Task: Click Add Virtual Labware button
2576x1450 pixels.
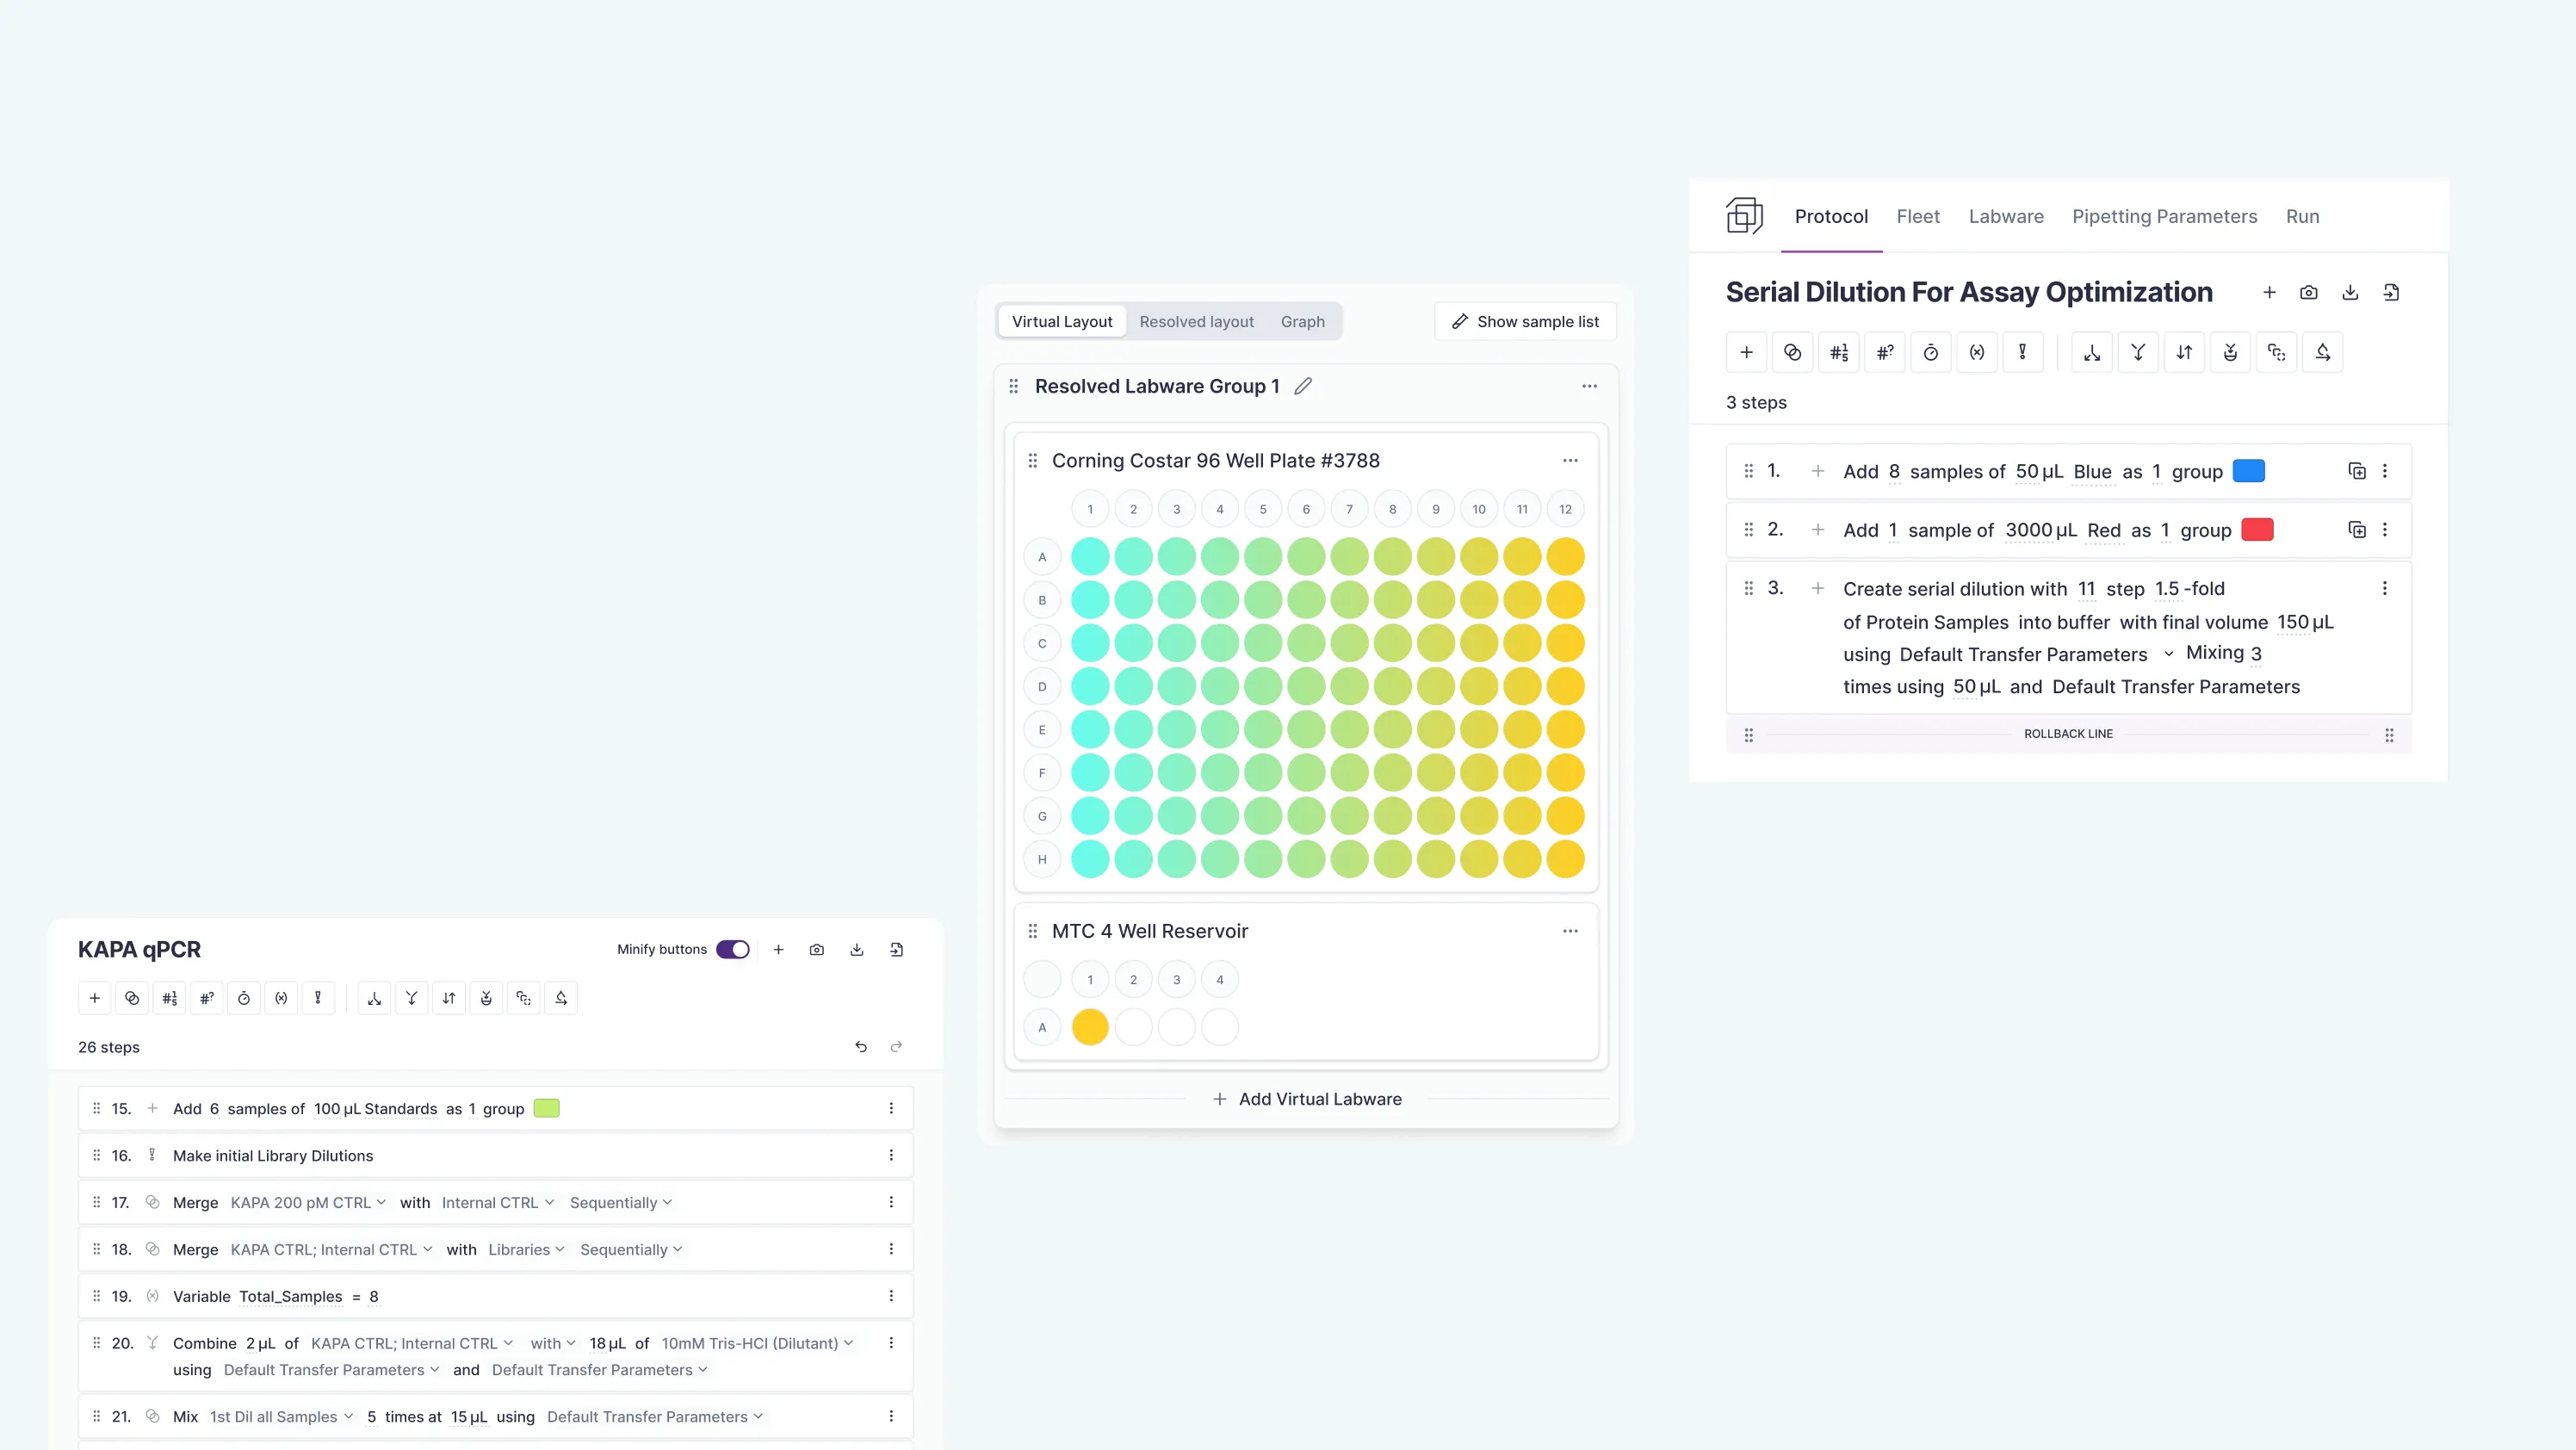Action: pos(1306,1099)
